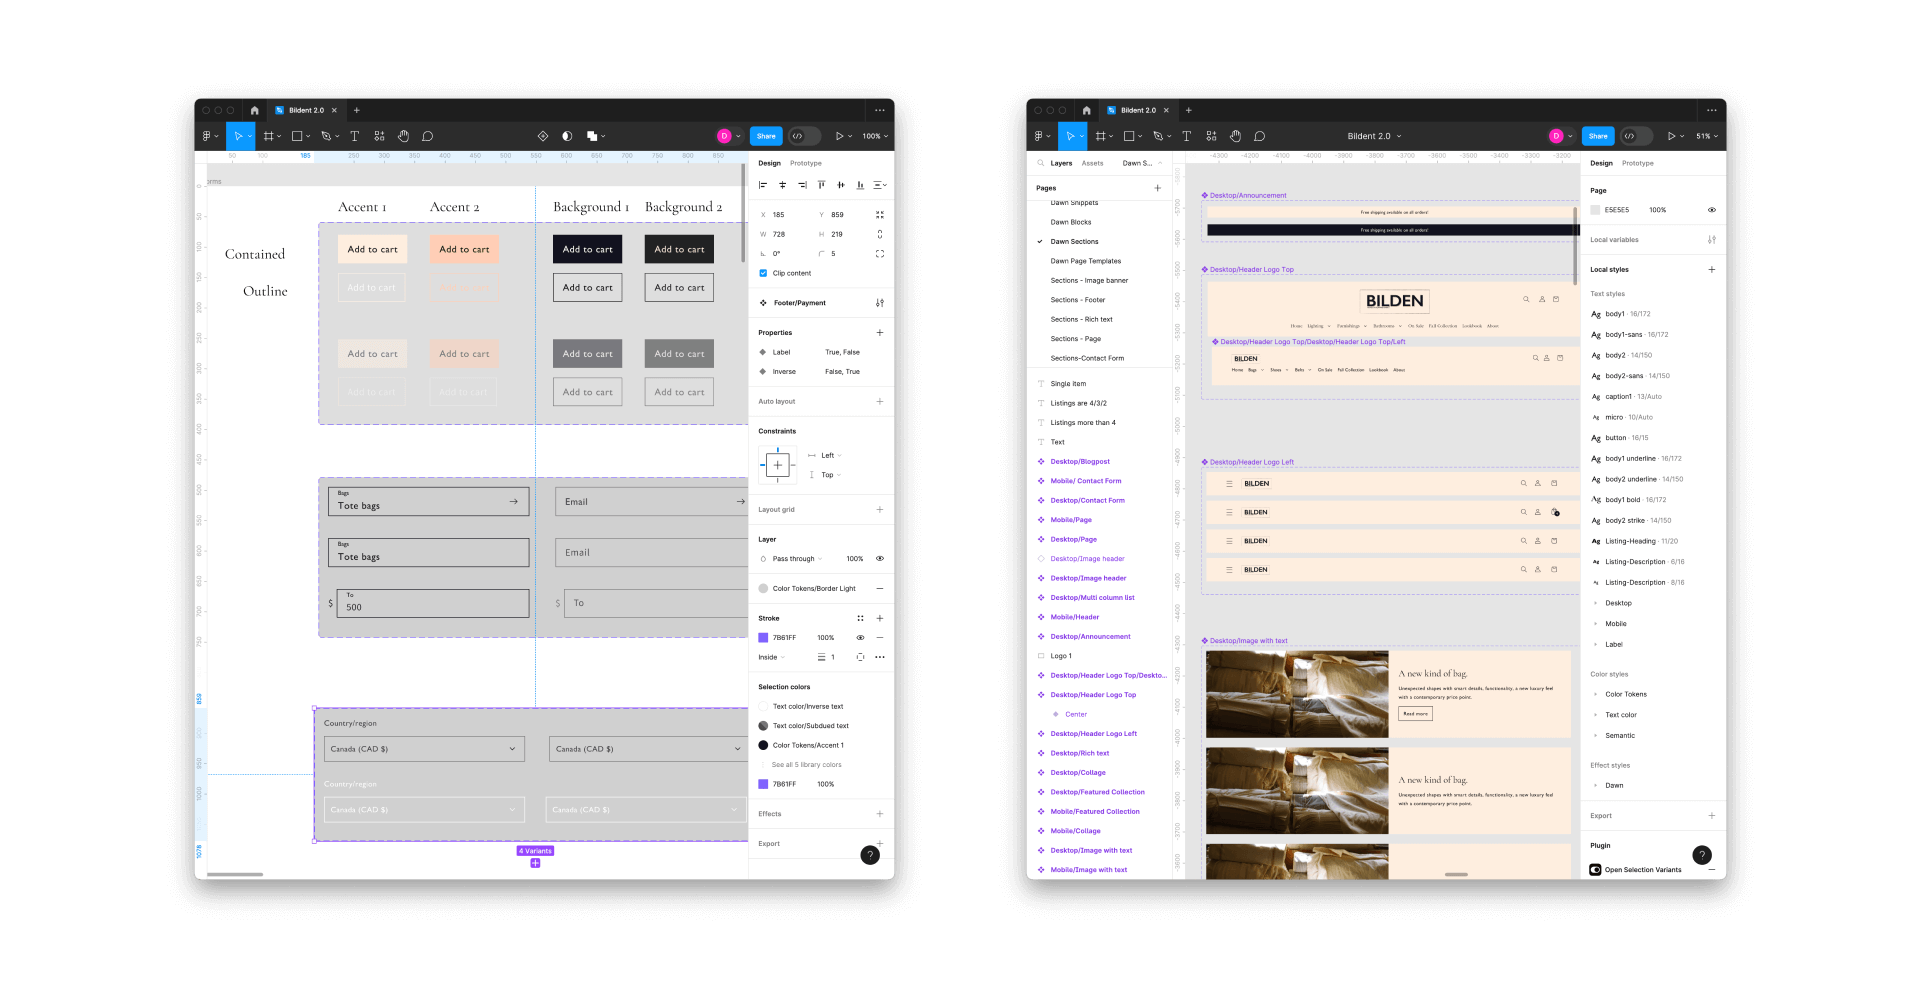This screenshot has width=1921, height=1000.
Task: Click the Comment tool in right window
Action: pos(1259,136)
